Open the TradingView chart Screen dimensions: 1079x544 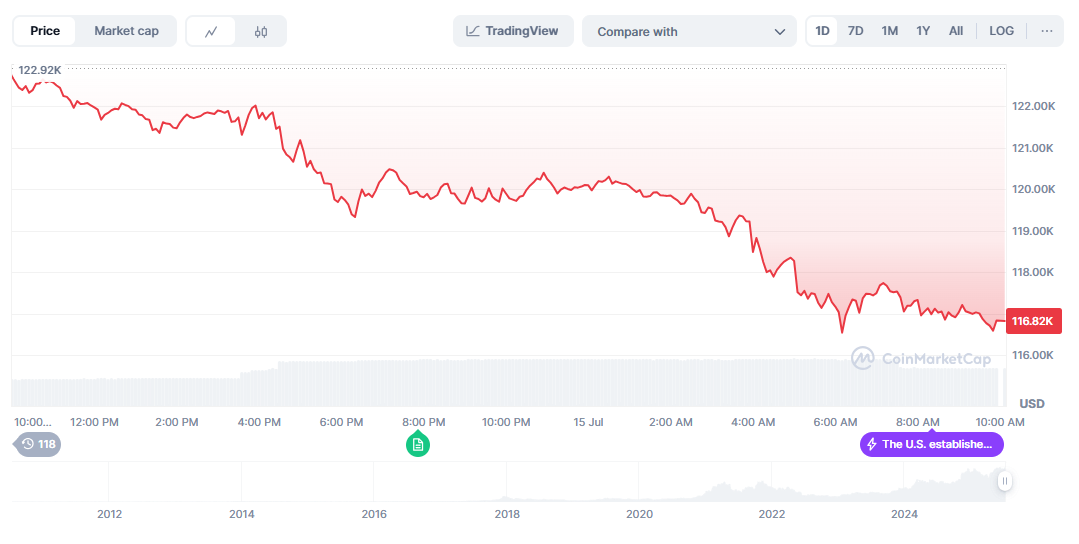[513, 31]
